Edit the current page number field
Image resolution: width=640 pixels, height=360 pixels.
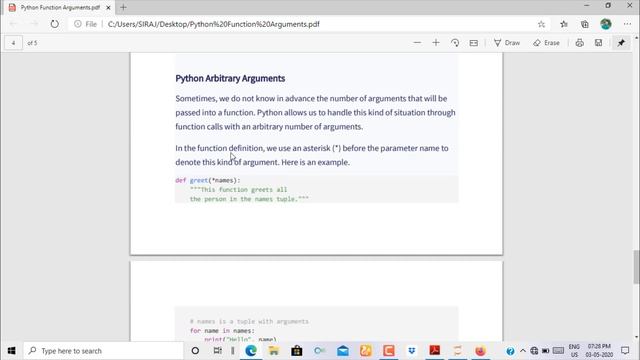tap(13, 43)
